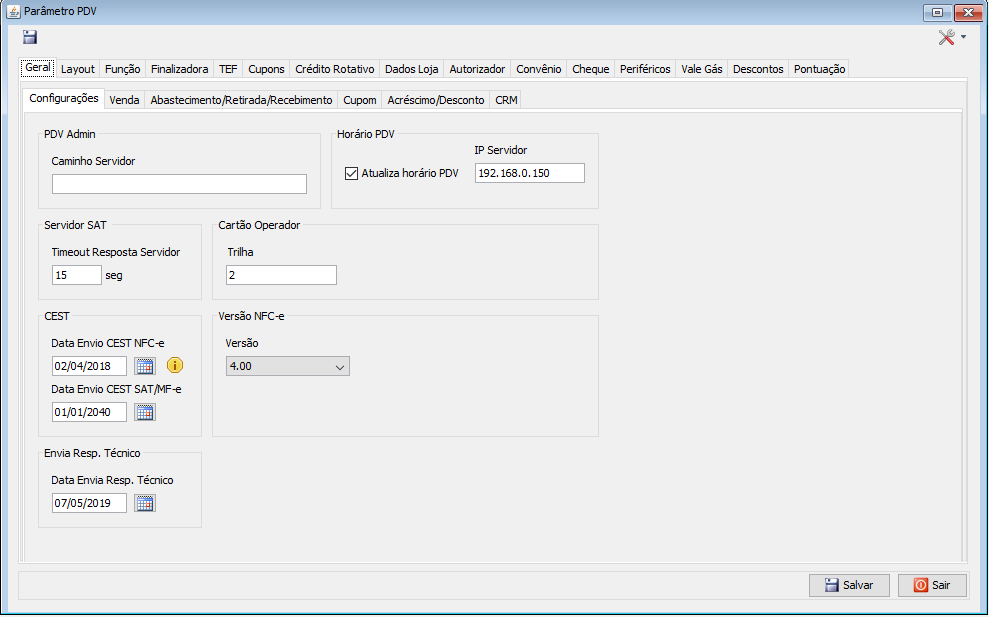
Task: Click the Data Envia Resp. Técnico date field
Action: click(x=90, y=503)
